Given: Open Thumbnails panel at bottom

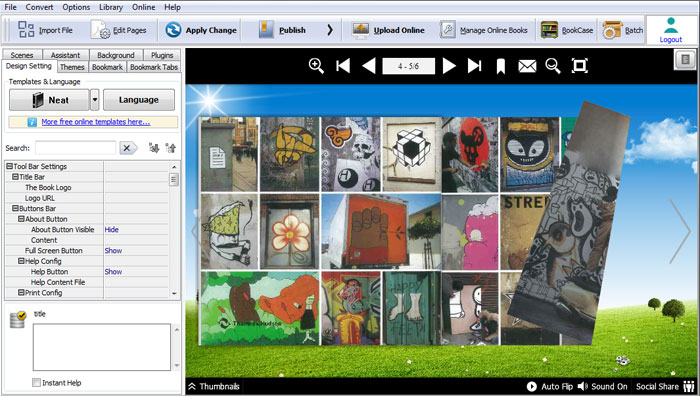Looking at the screenshot, I should click(214, 387).
